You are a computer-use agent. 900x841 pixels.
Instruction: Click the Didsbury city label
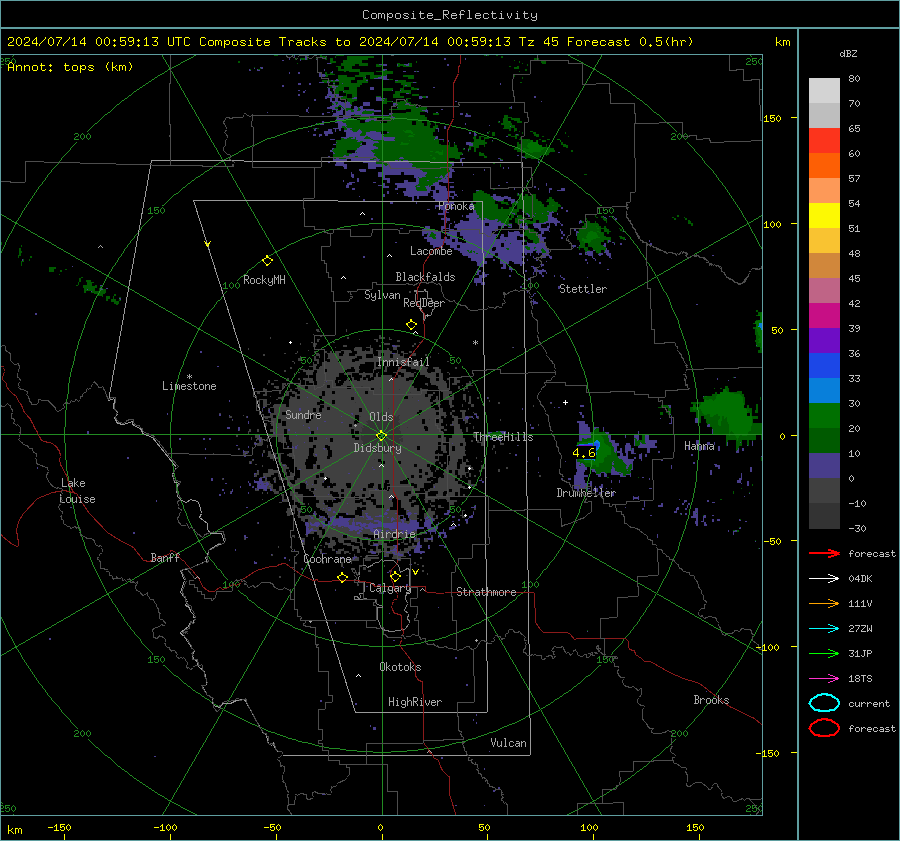pyautogui.click(x=377, y=448)
